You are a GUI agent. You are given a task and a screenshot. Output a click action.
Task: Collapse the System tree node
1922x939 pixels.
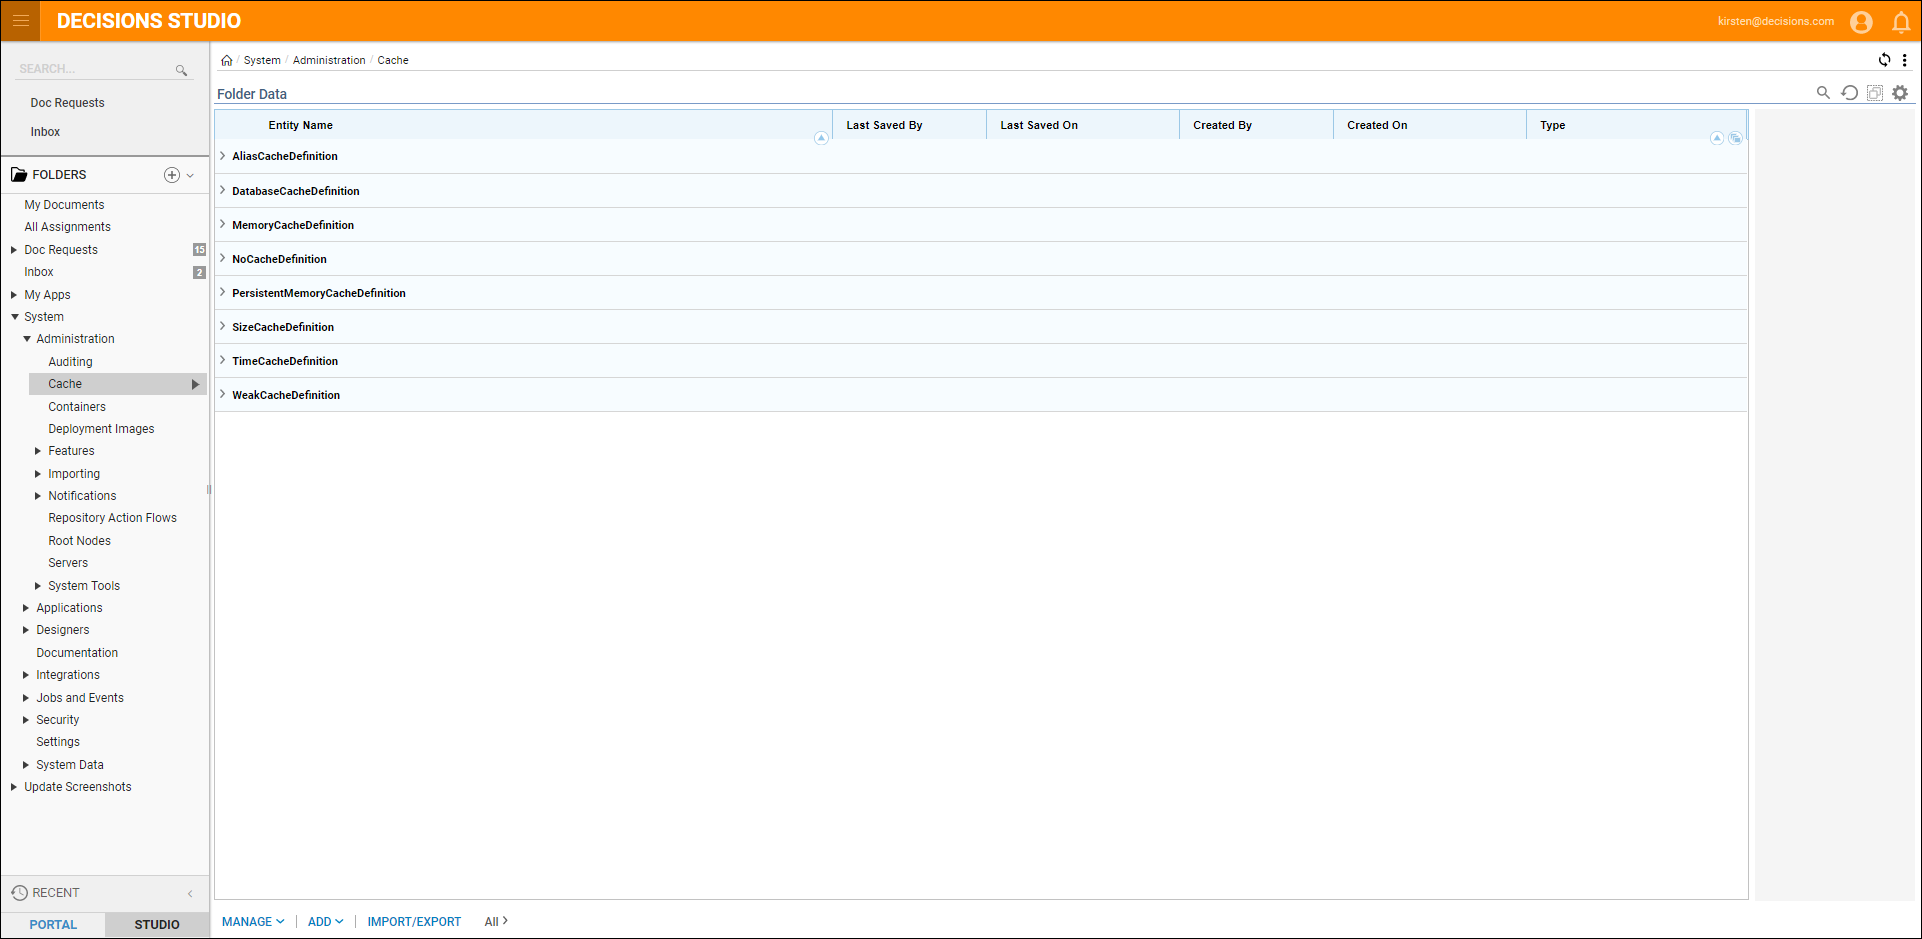click(14, 317)
